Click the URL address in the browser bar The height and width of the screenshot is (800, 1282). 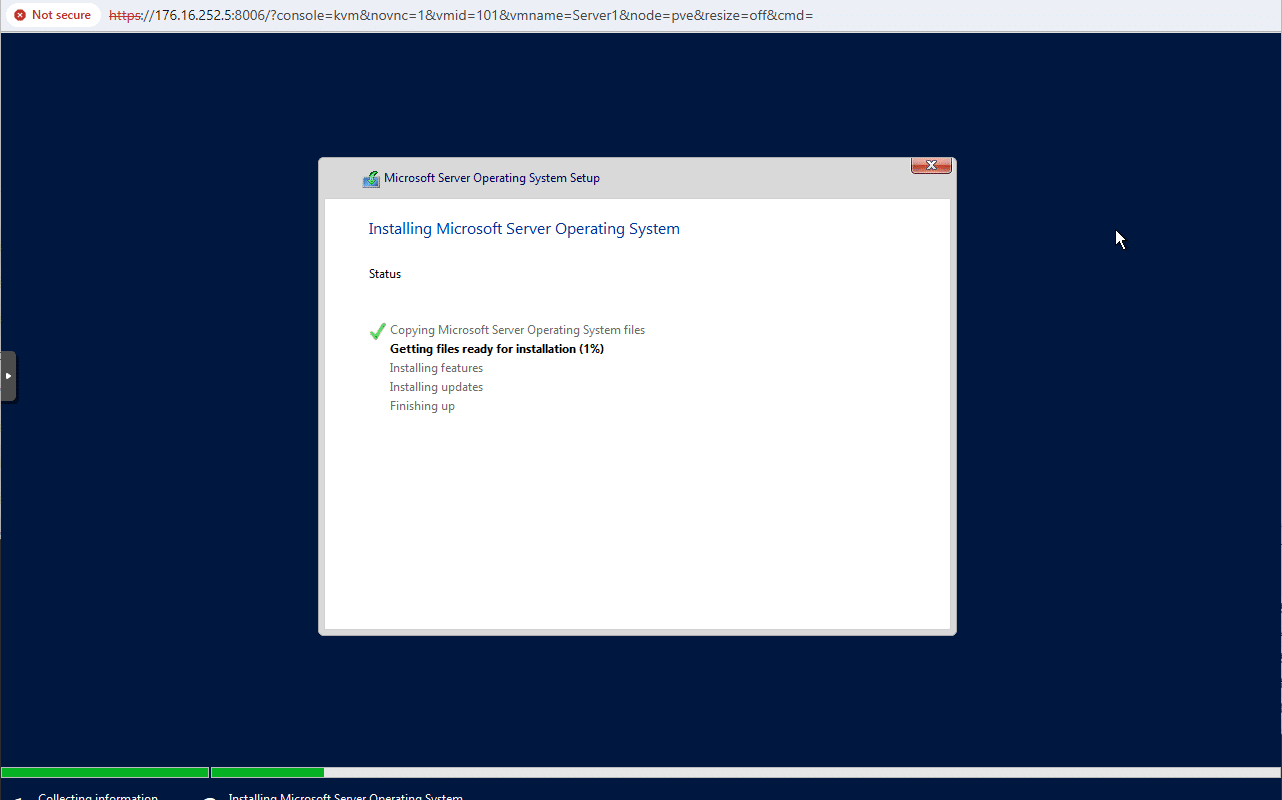click(461, 15)
